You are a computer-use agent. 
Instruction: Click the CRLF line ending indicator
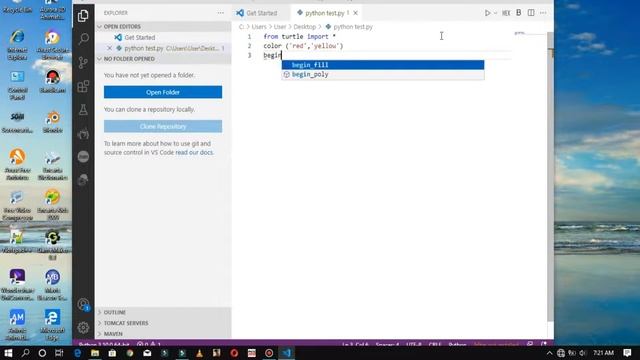(435, 344)
